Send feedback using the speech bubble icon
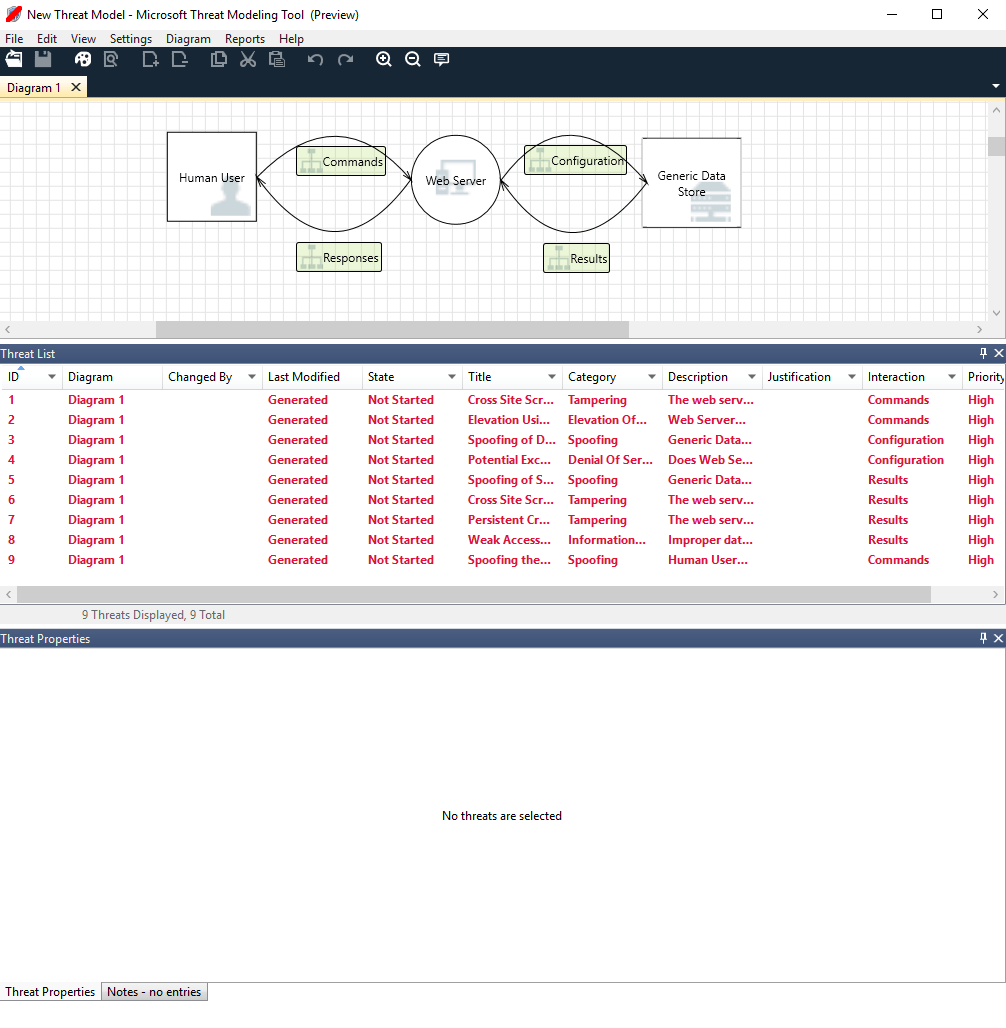Viewport: 1006px width, 1028px height. 441,59
